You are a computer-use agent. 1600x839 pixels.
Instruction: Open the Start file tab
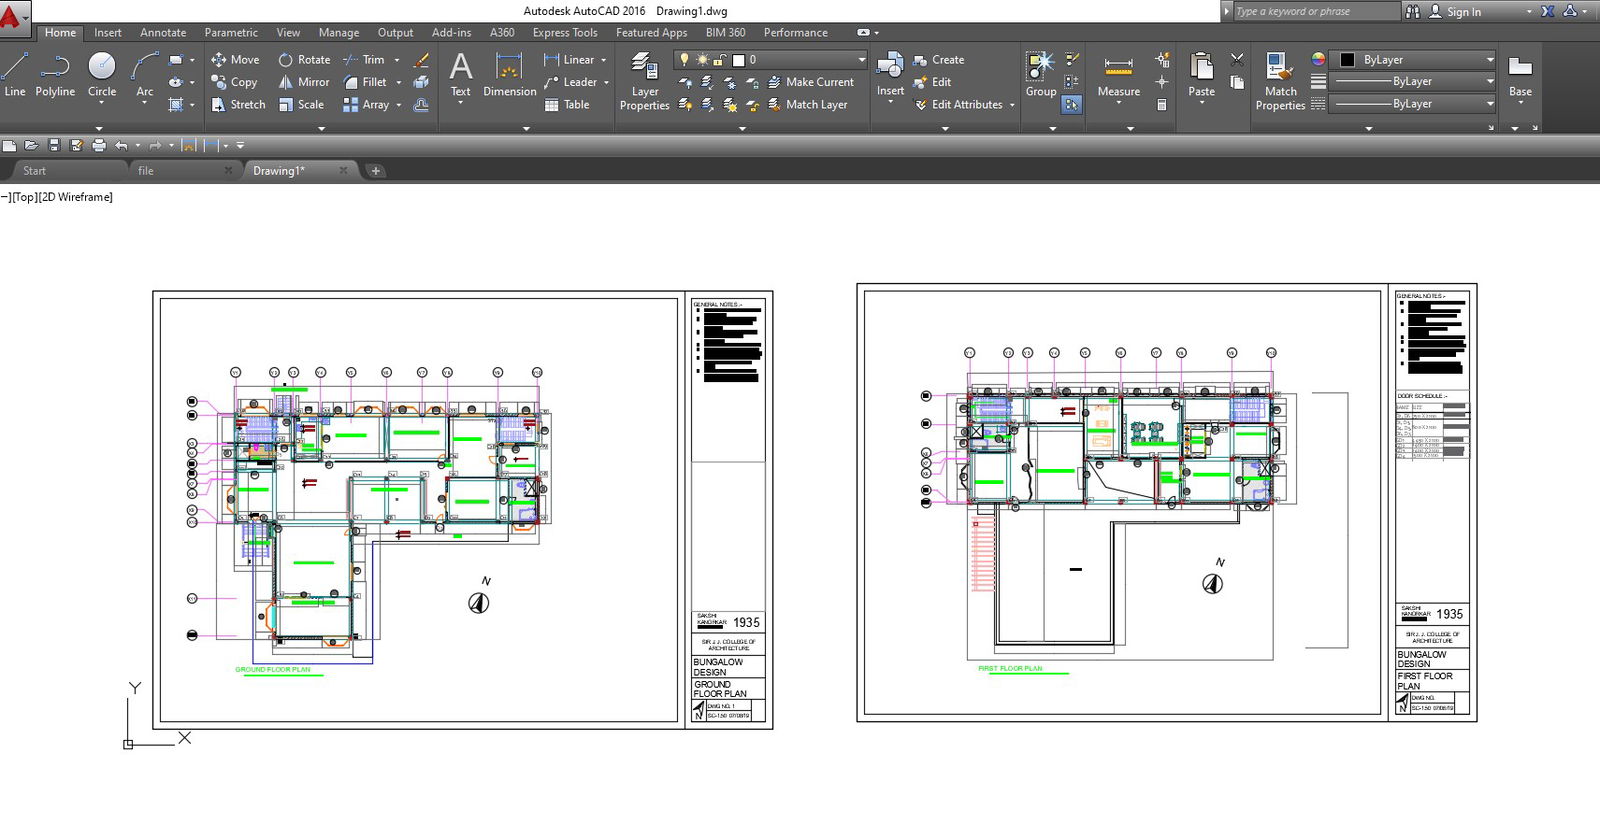coord(35,171)
